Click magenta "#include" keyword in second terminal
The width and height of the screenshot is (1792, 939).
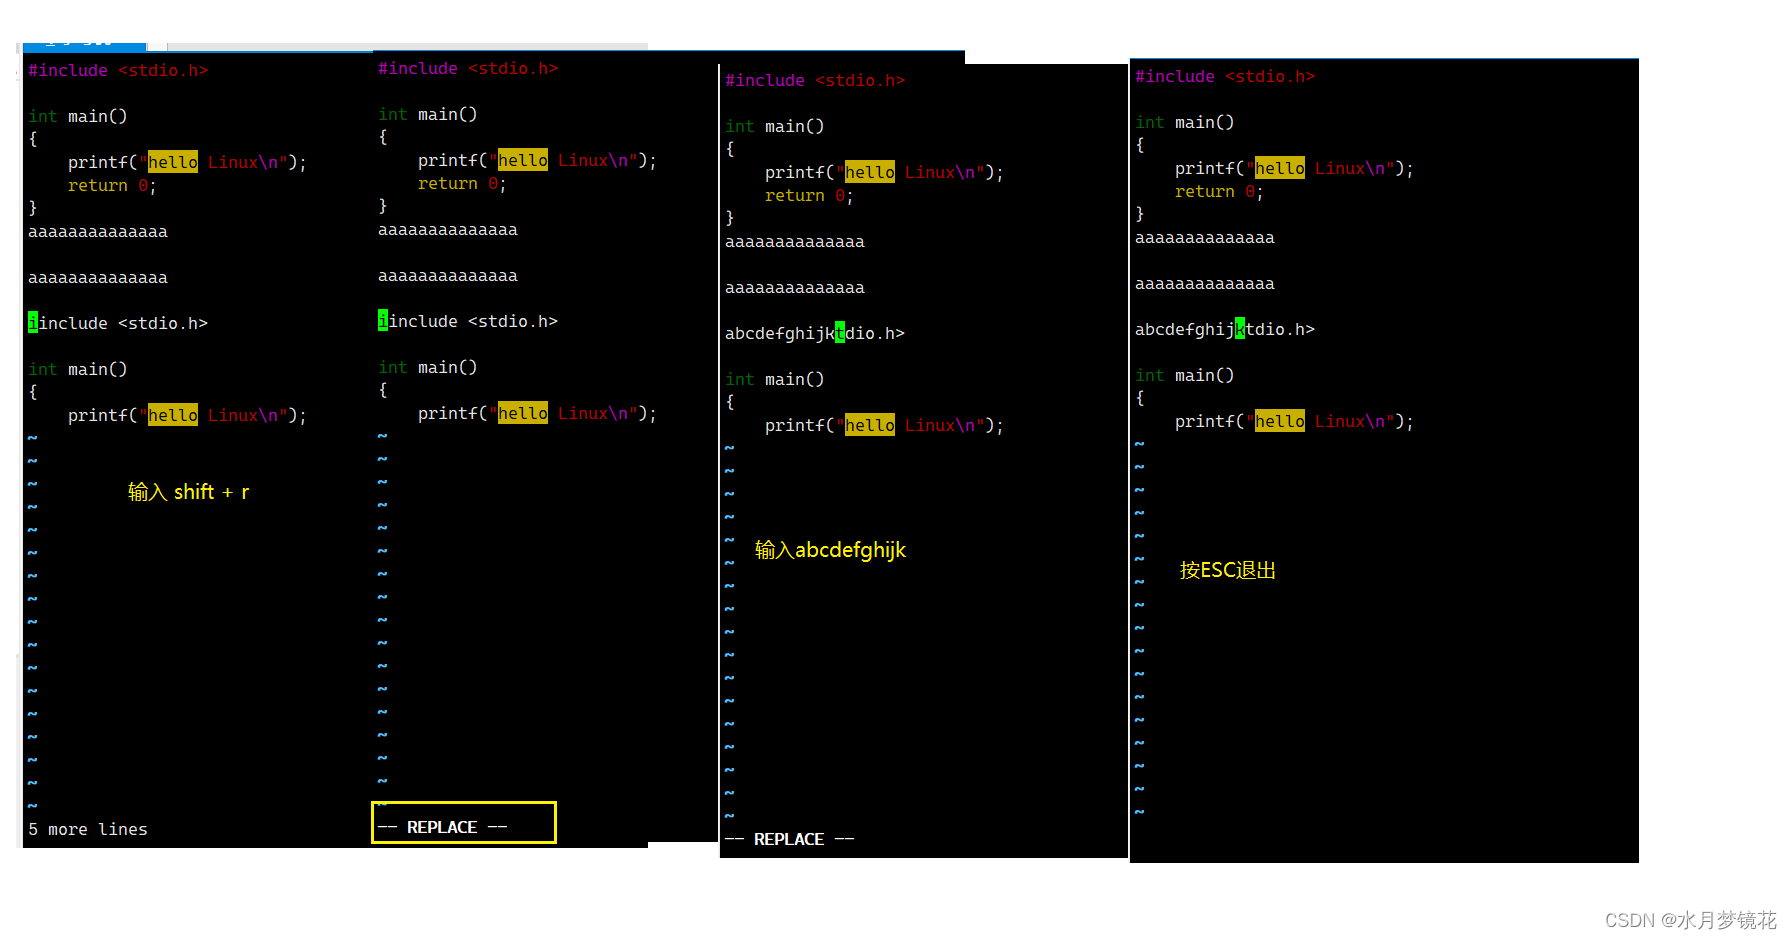tap(418, 68)
